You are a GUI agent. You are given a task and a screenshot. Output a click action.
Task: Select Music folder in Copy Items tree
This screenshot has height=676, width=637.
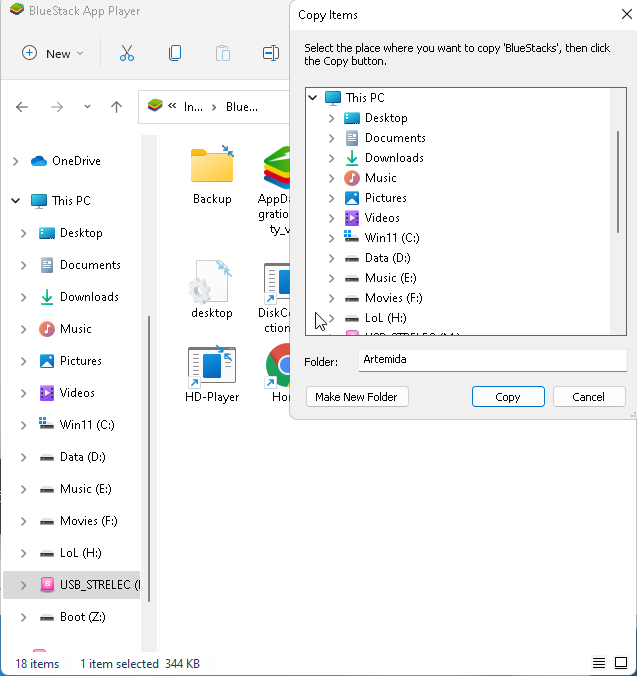coord(370,178)
